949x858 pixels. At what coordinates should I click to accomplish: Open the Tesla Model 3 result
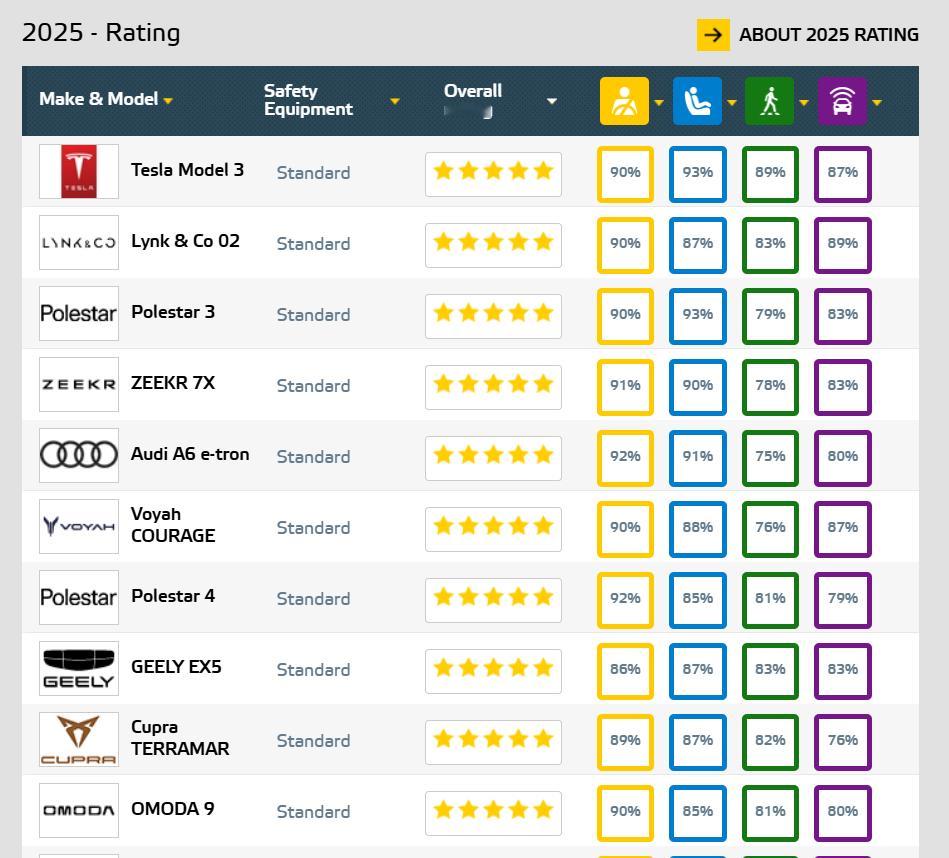click(188, 170)
